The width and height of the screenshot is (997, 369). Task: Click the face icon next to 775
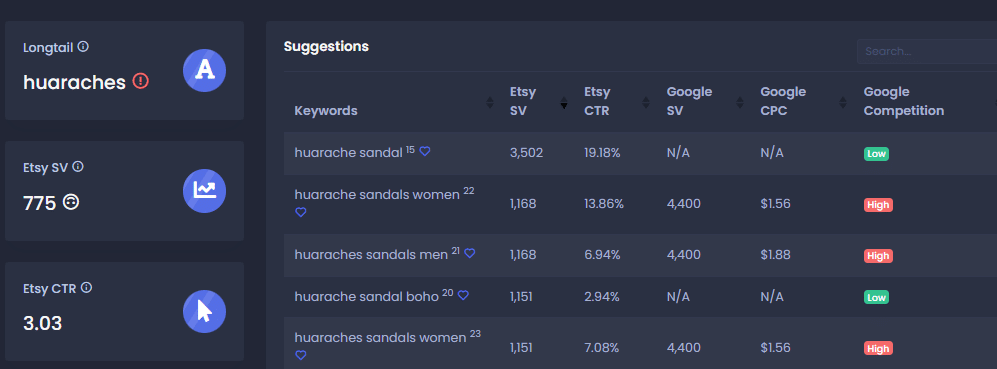coord(71,202)
